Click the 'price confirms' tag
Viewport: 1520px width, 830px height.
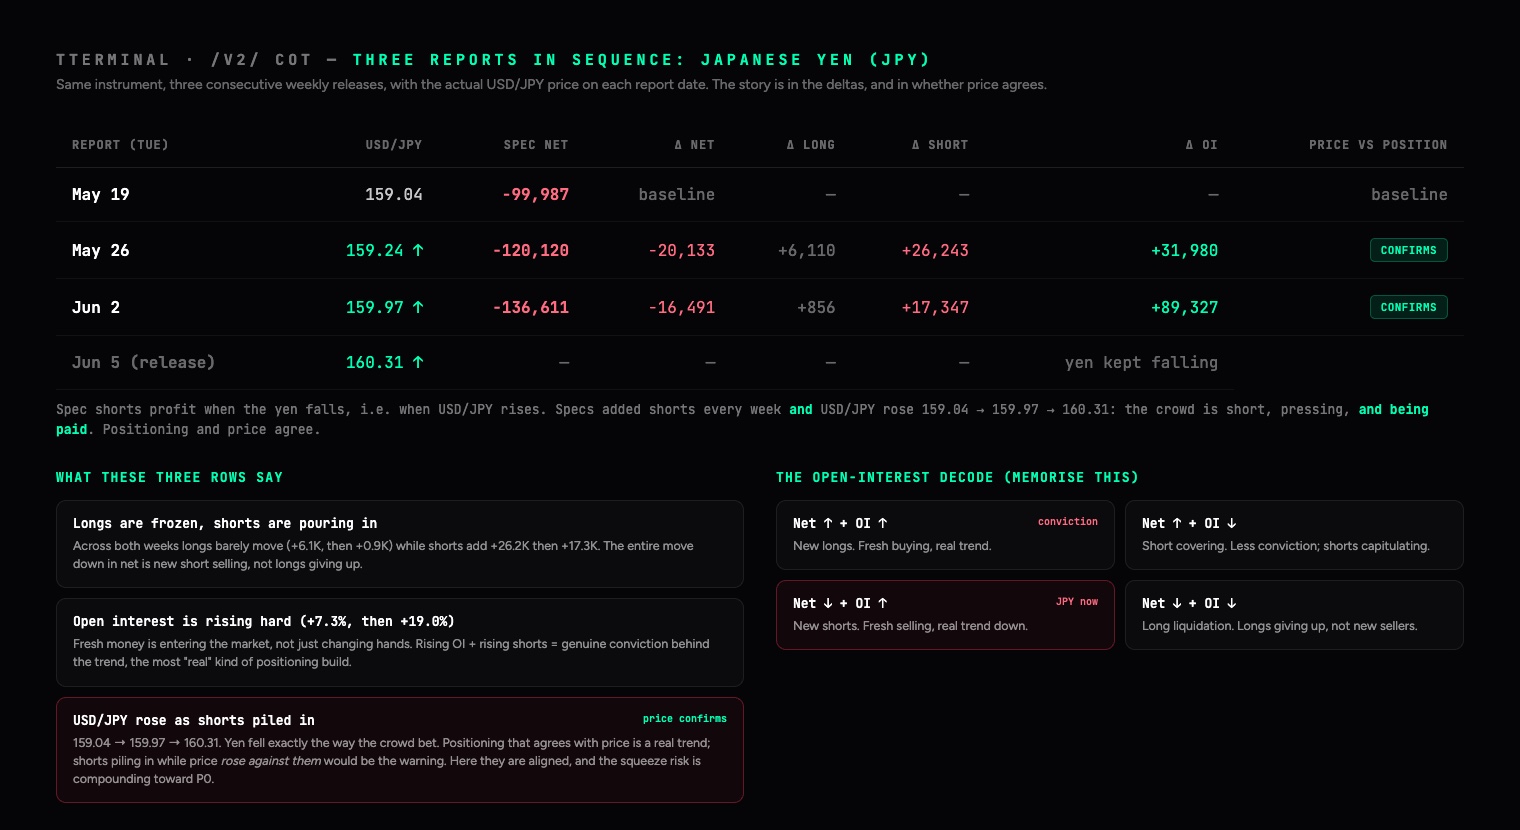point(684,719)
